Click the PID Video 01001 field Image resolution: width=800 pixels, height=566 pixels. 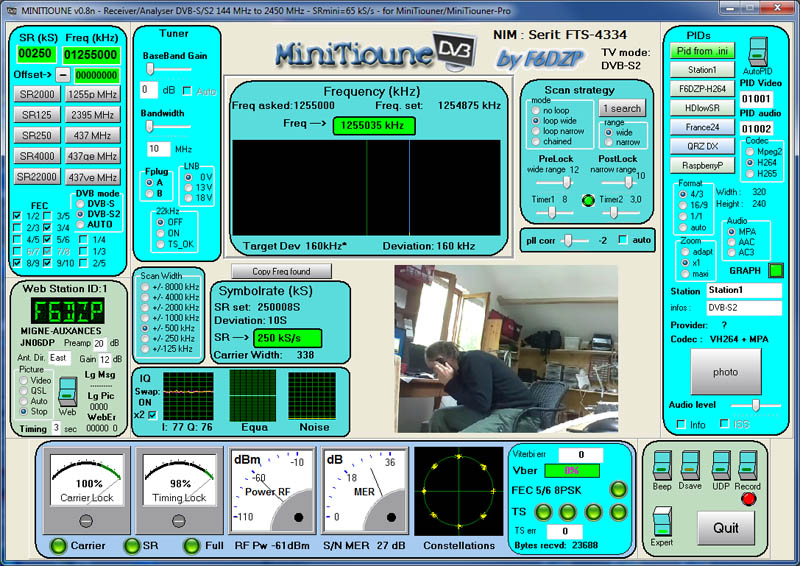click(756, 99)
